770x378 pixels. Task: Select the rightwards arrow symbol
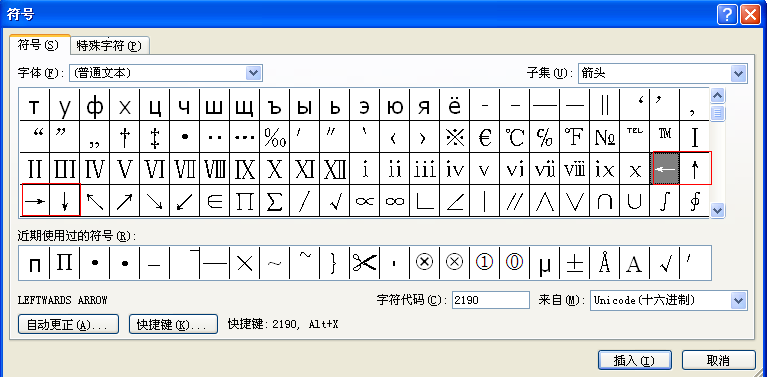35,201
